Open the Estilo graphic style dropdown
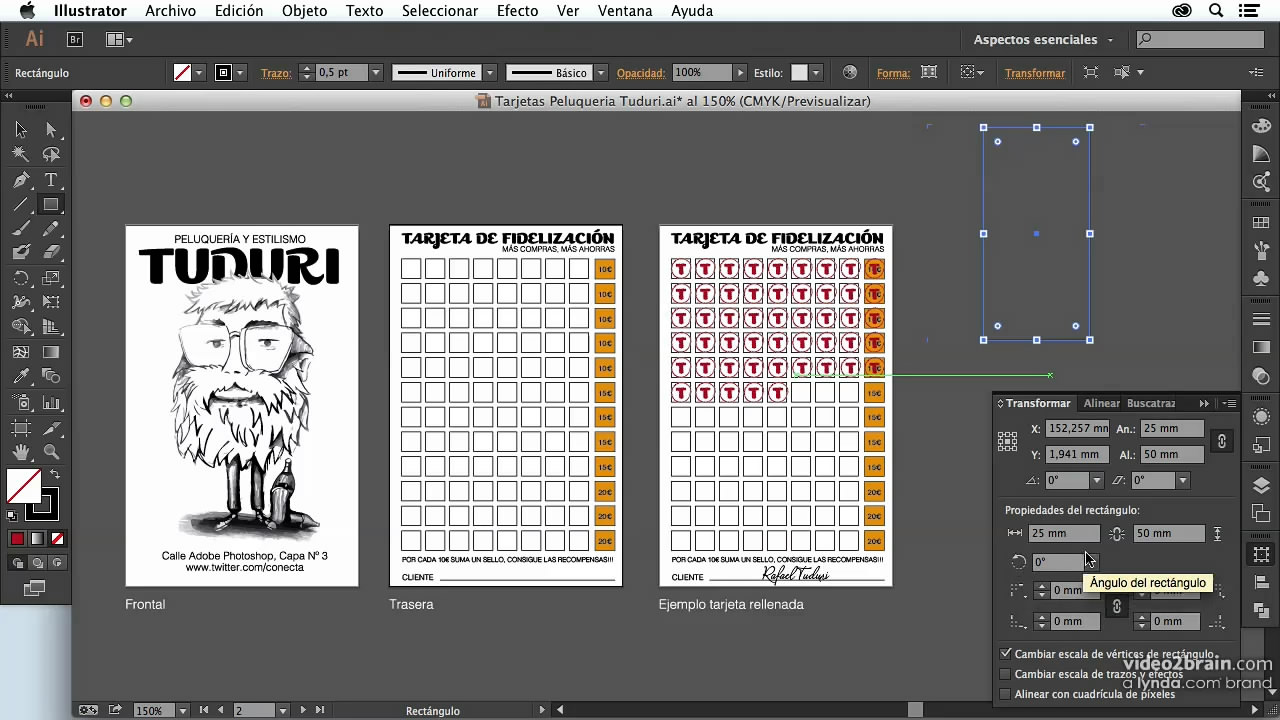This screenshot has height=720, width=1280. [816, 73]
